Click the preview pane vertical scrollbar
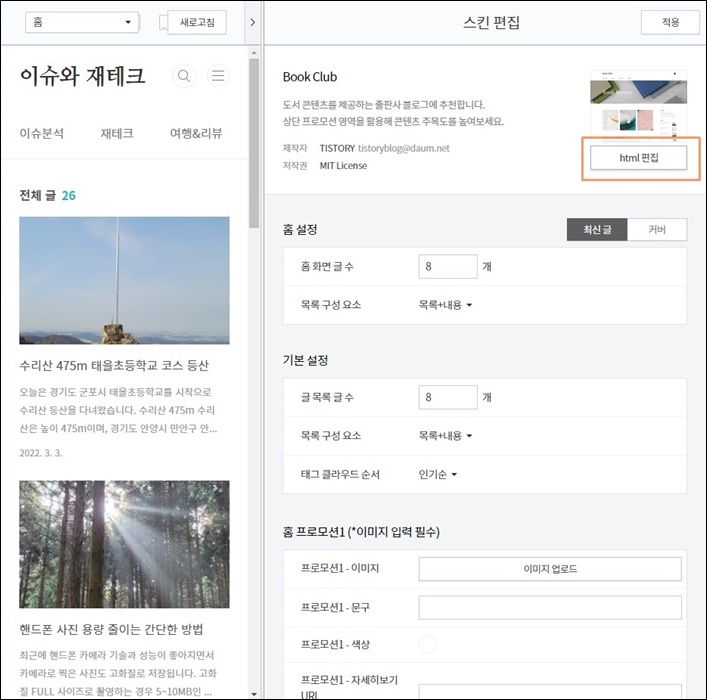This screenshot has width=707, height=700. point(254,143)
